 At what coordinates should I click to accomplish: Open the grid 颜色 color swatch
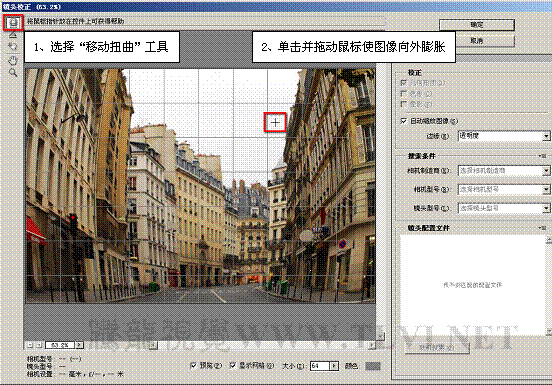373,366
